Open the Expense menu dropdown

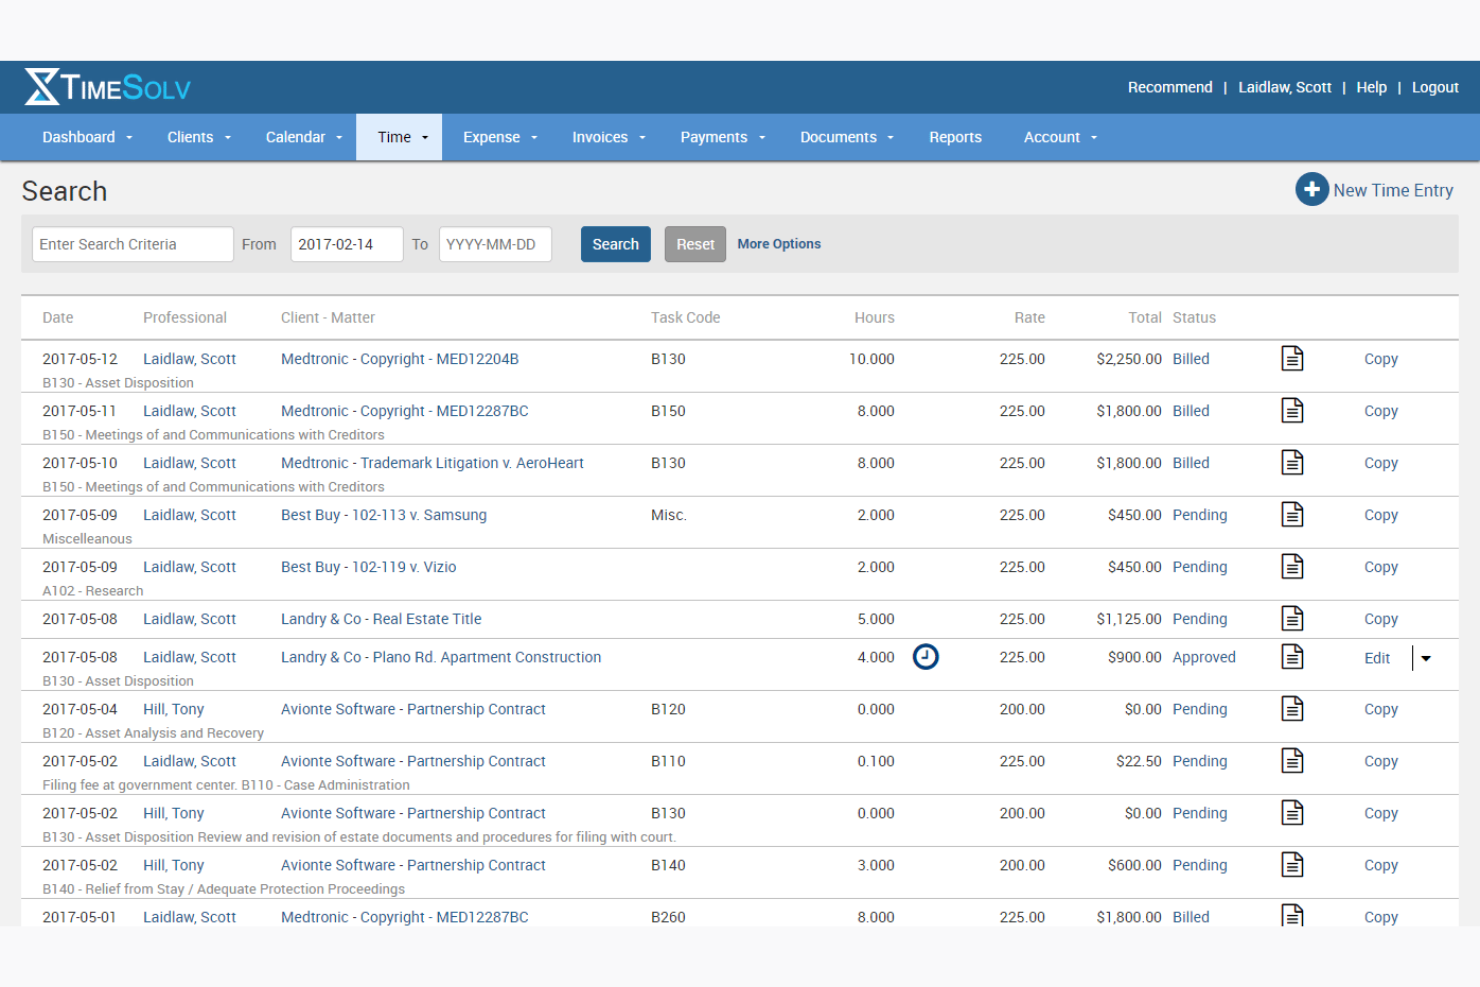point(500,137)
